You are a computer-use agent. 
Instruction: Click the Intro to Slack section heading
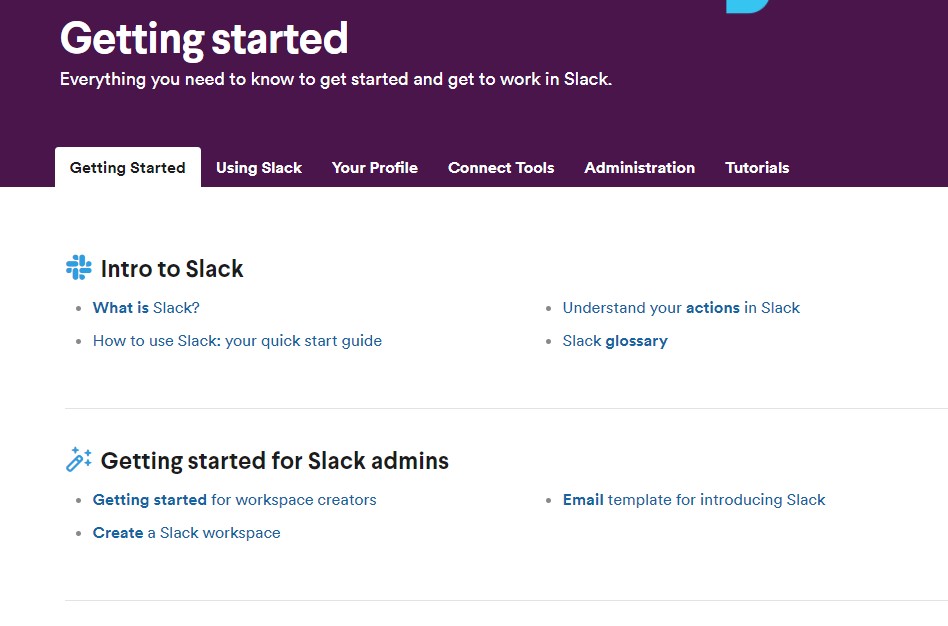[172, 269]
